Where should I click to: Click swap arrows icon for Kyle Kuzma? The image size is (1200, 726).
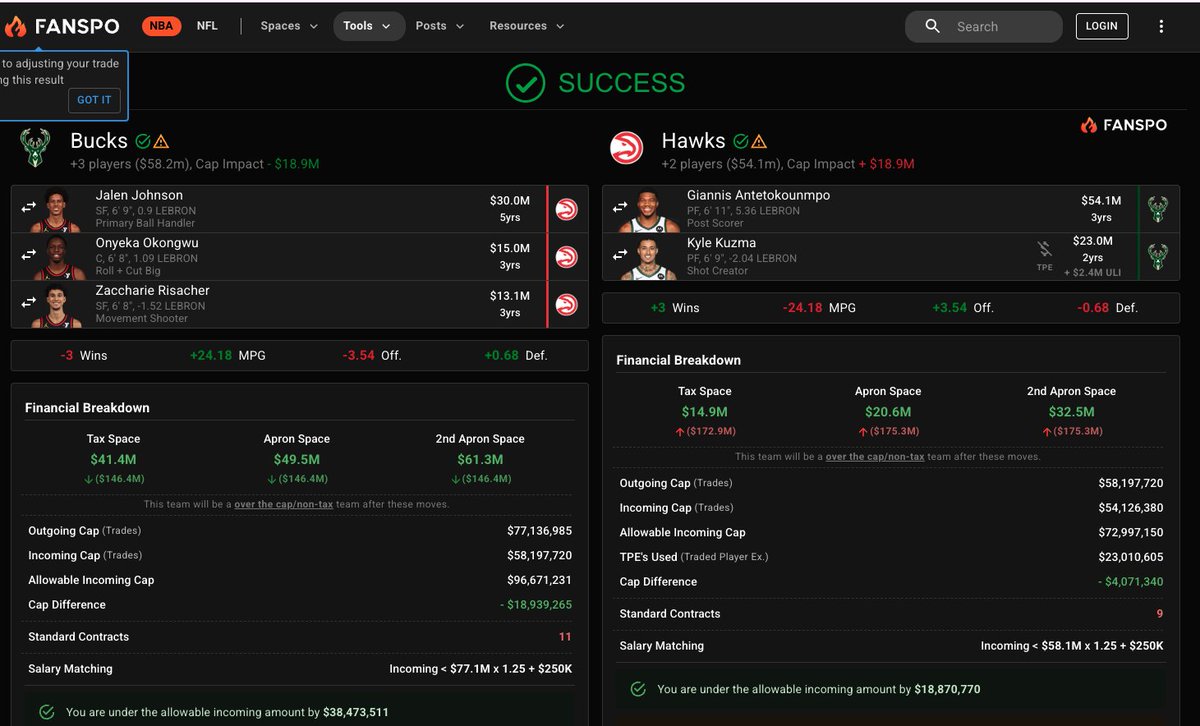coord(620,255)
